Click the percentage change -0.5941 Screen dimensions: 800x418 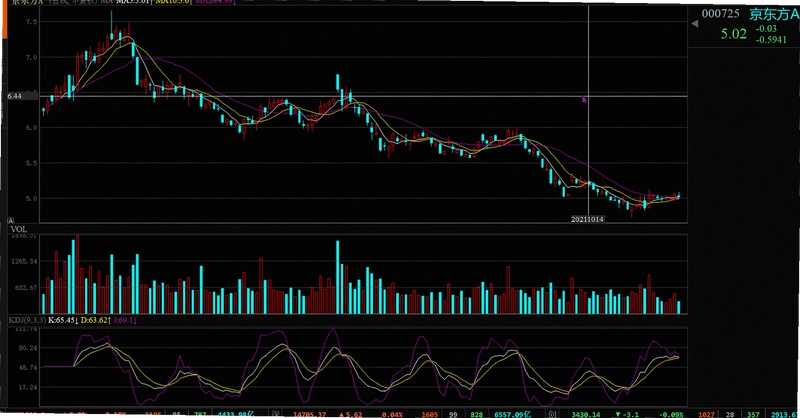pos(771,40)
